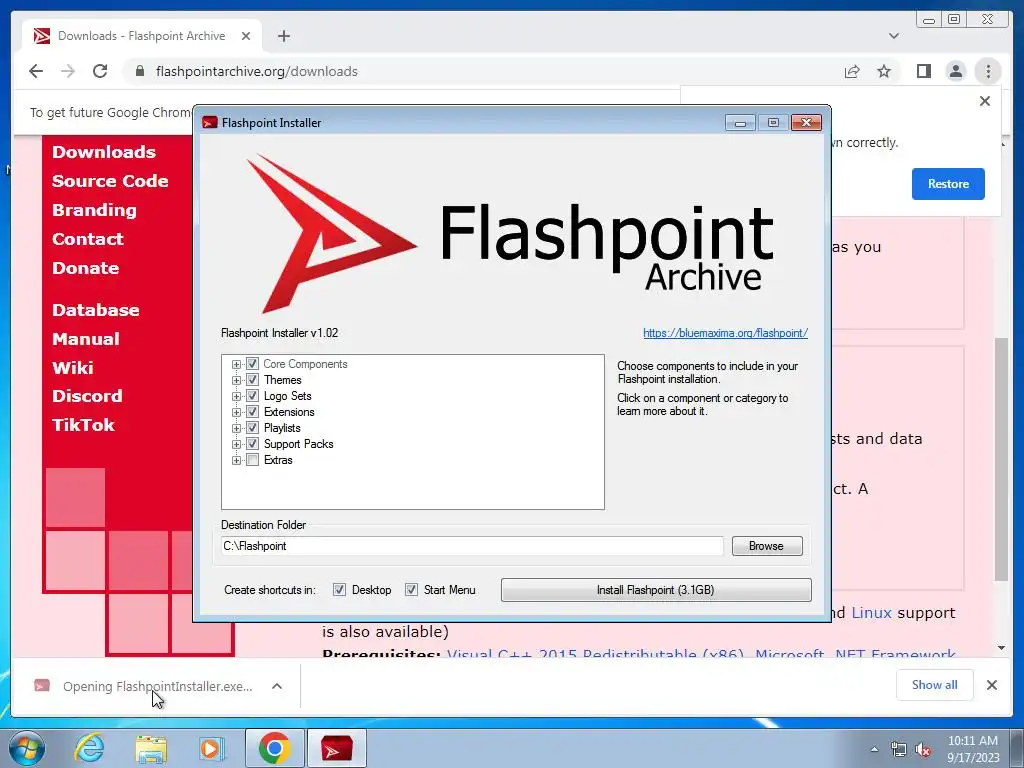
Task: Open Chrome profile avatar icon
Action: click(x=955, y=71)
